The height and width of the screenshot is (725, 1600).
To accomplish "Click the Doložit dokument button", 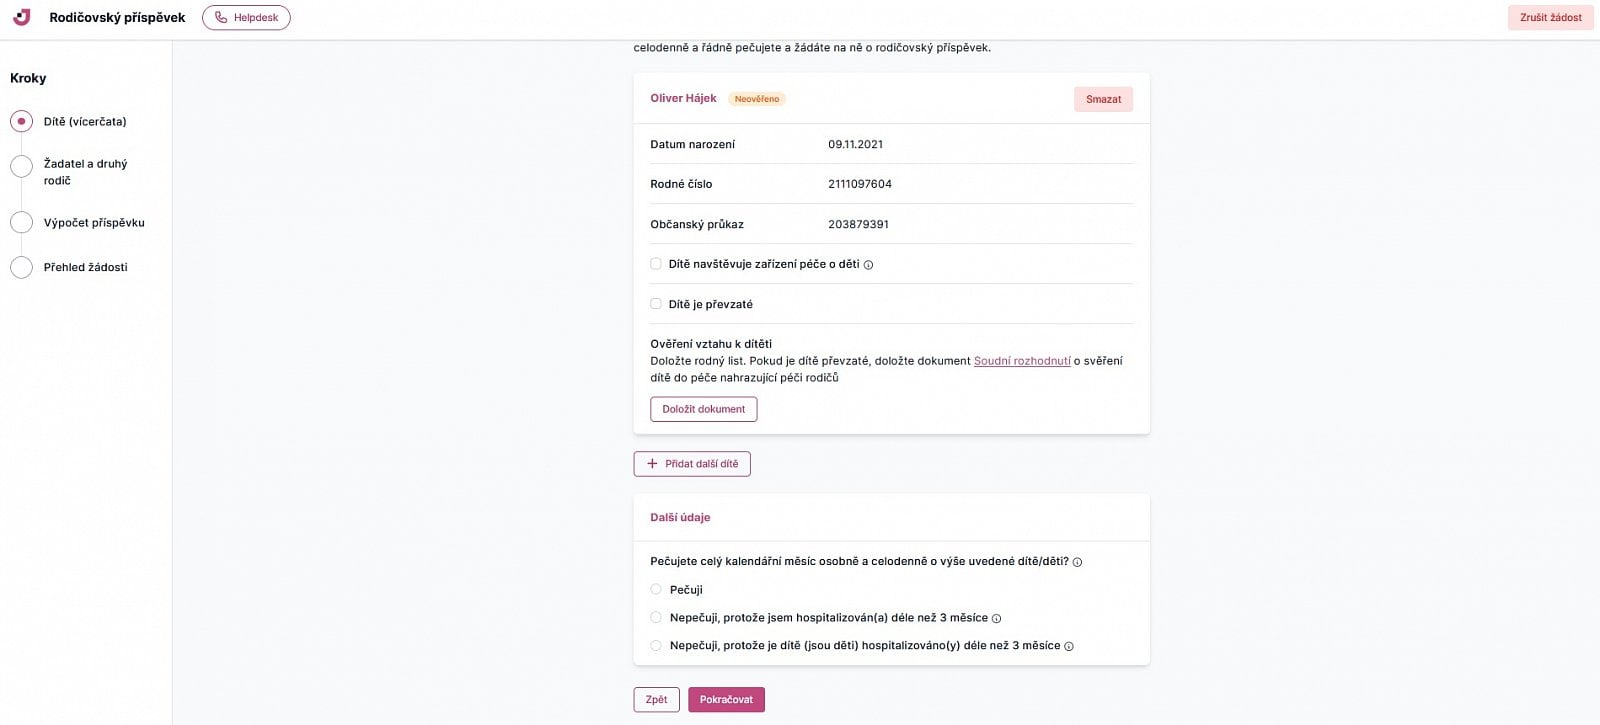I will [703, 409].
